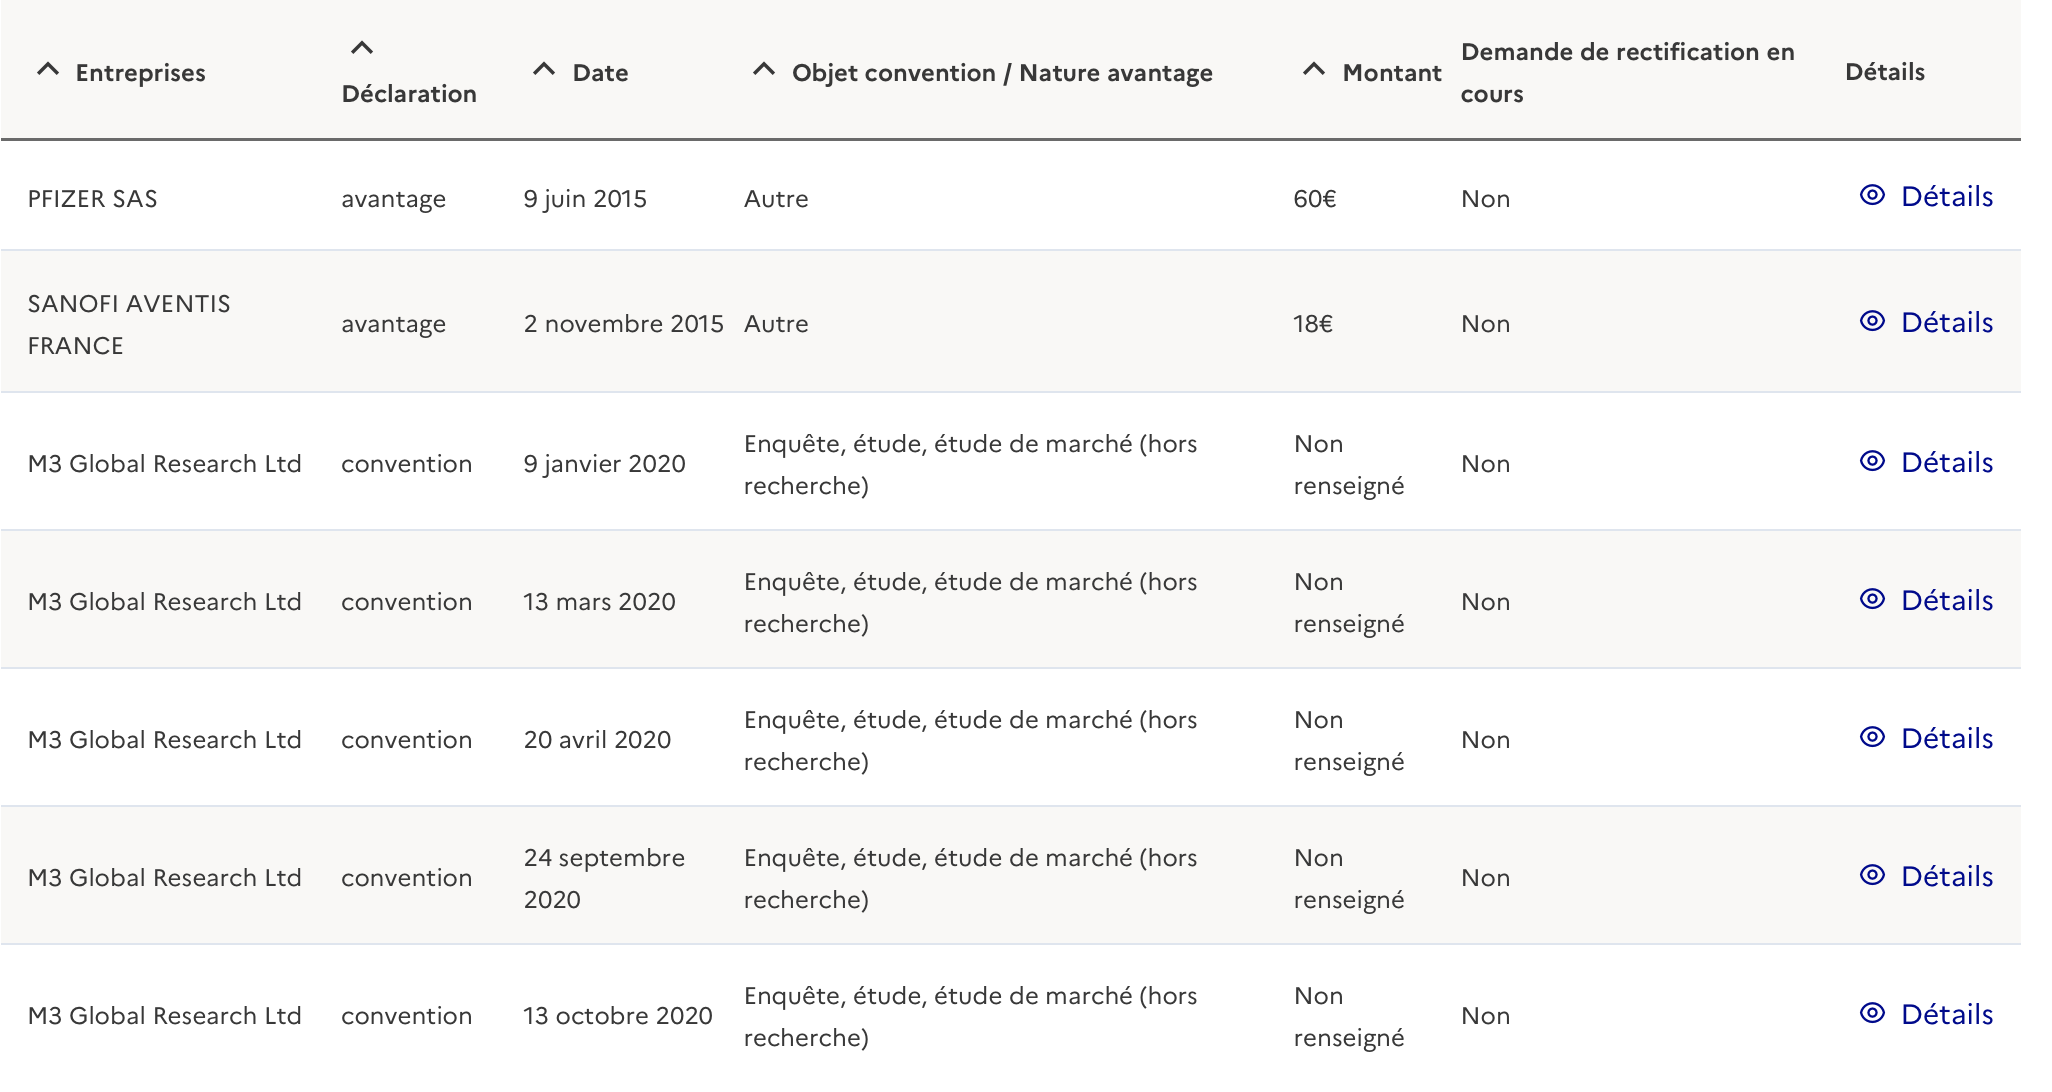Screen dimensions: 2052x1092
Task: Click M3 Global Research Ltd in 20 avril row
Action: [164, 740]
